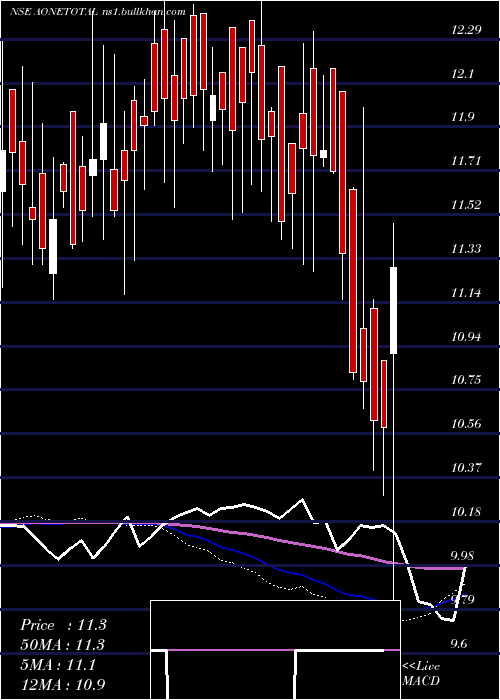Click the 10.75 price axis label
This screenshot has width=500, height=700.
click(x=466, y=380)
